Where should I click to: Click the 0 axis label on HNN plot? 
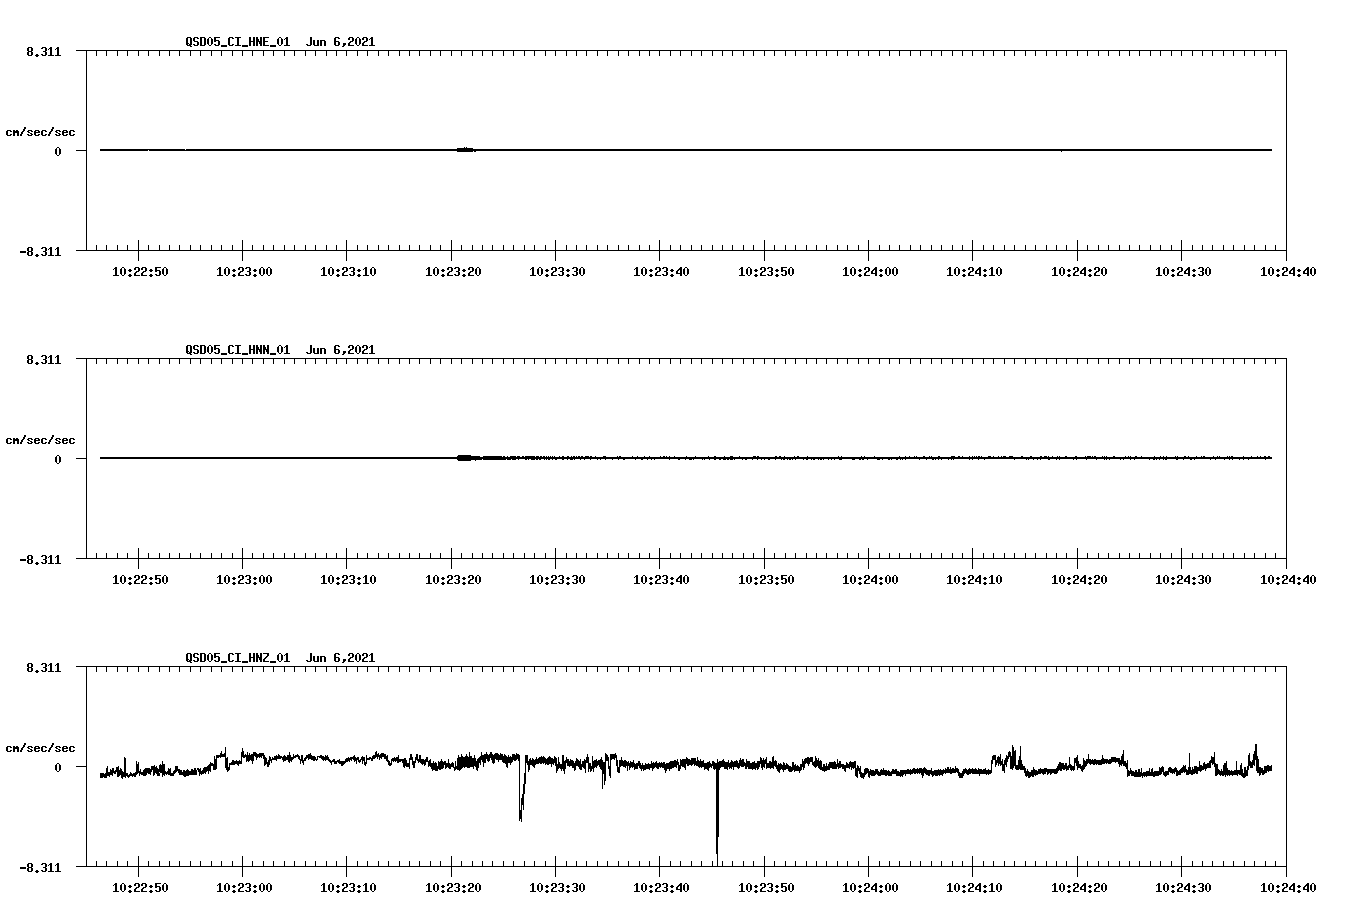coord(58,460)
